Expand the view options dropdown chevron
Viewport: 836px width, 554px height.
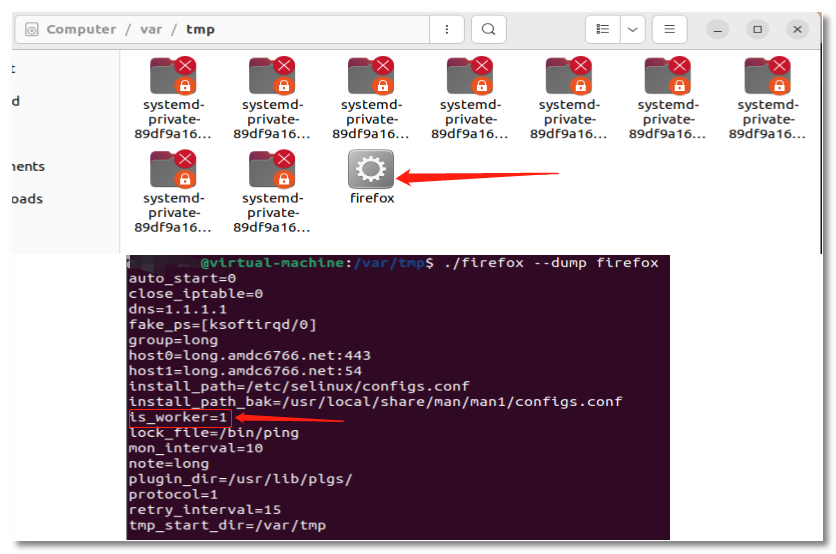(632, 30)
